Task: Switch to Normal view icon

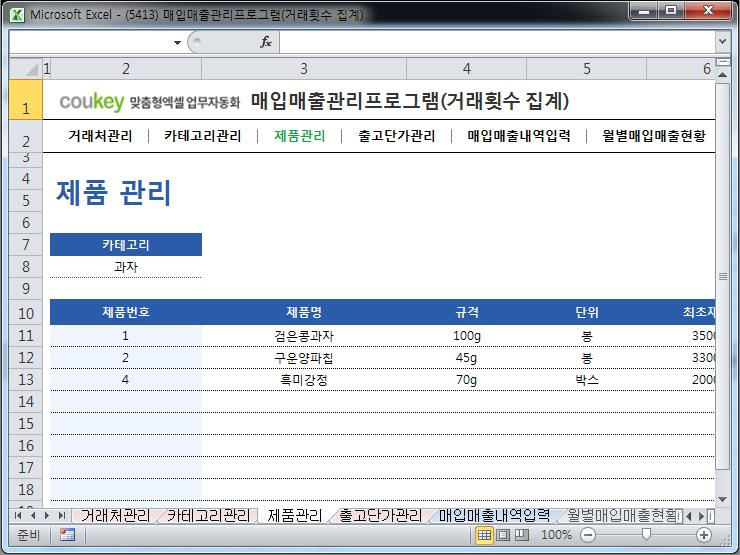Action: (x=484, y=535)
